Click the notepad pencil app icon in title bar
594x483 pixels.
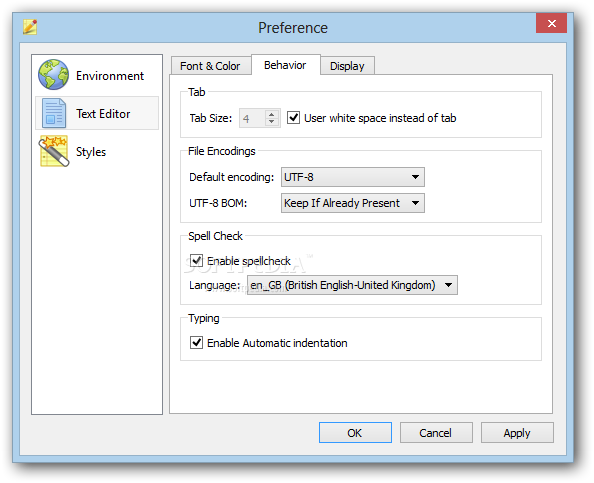30,27
